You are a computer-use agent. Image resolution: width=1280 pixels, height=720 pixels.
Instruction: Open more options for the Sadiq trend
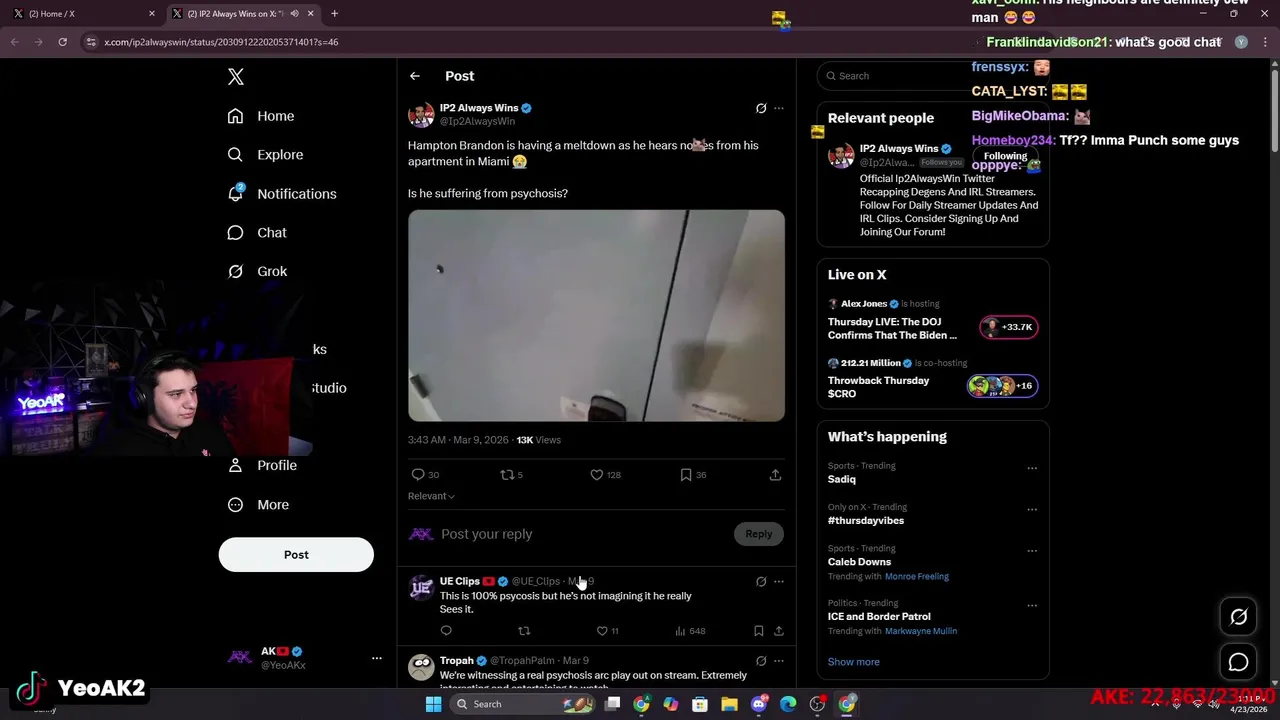click(x=1032, y=467)
